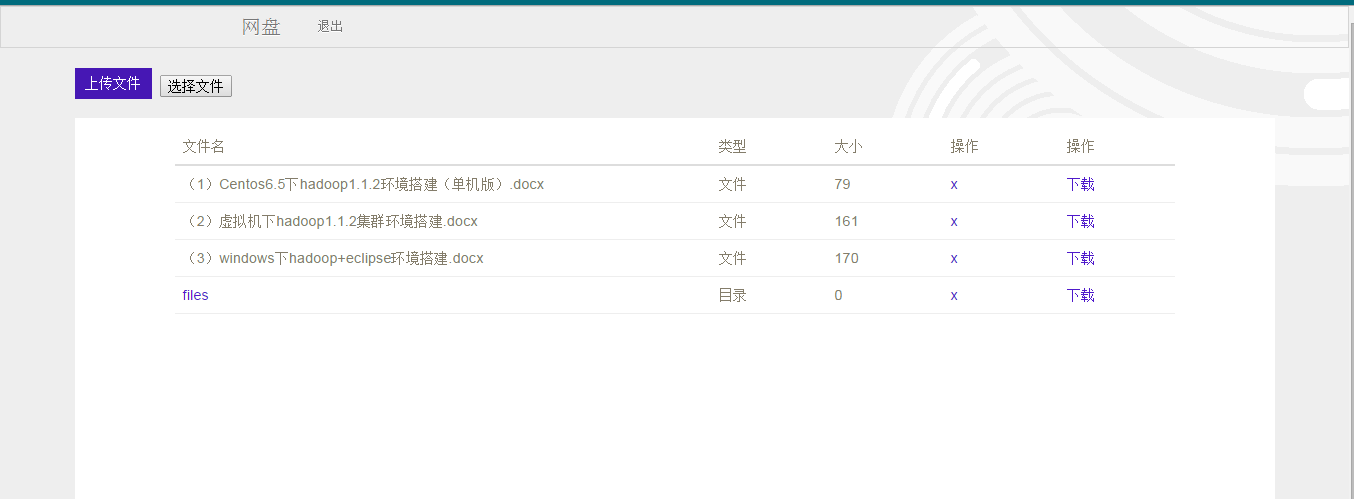Delete the files directory

point(954,295)
